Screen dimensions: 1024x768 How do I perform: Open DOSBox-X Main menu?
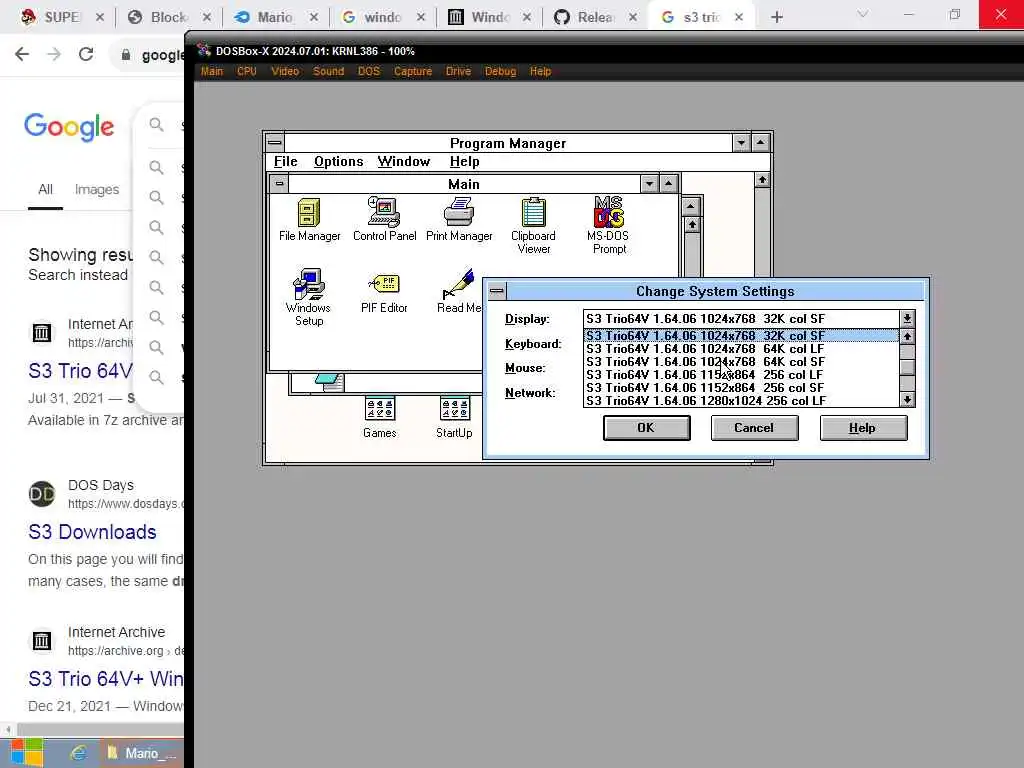(x=212, y=71)
